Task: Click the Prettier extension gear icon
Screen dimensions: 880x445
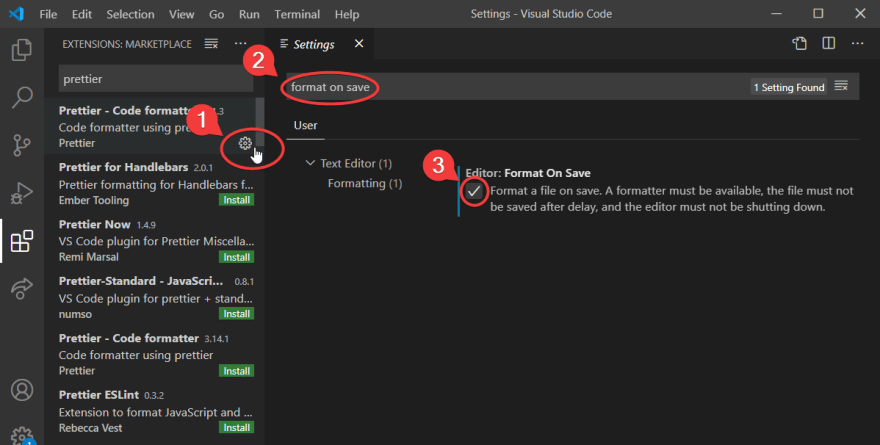Action: (x=245, y=143)
